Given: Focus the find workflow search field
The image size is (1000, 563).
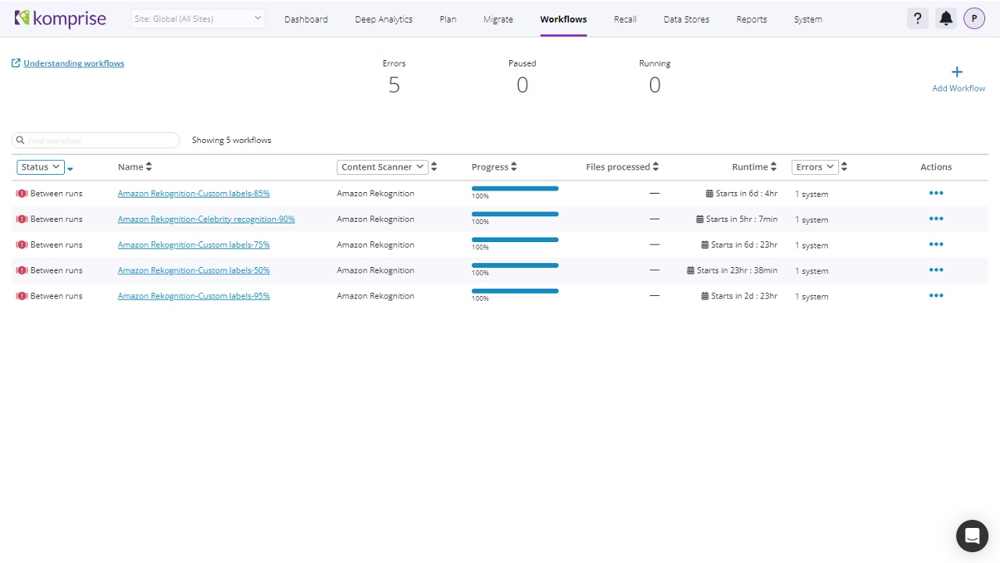Looking at the screenshot, I should pyautogui.click(x=96, y=140).
